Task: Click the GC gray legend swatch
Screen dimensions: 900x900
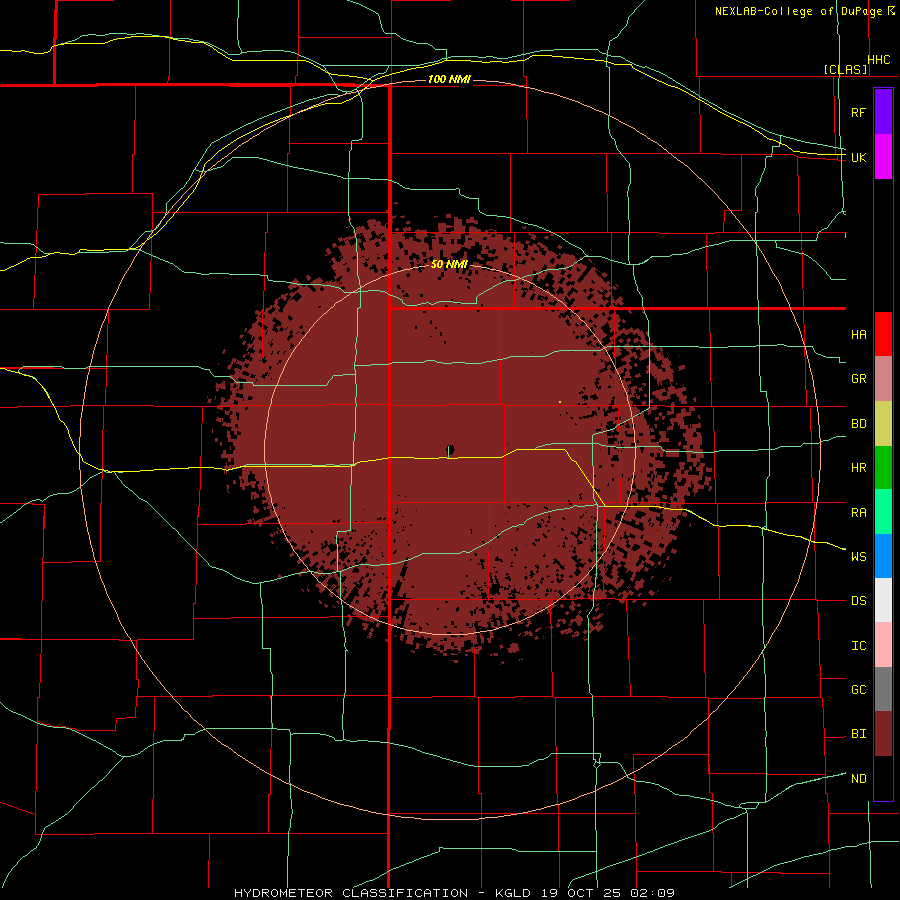Action: click(x=883, y=689)
